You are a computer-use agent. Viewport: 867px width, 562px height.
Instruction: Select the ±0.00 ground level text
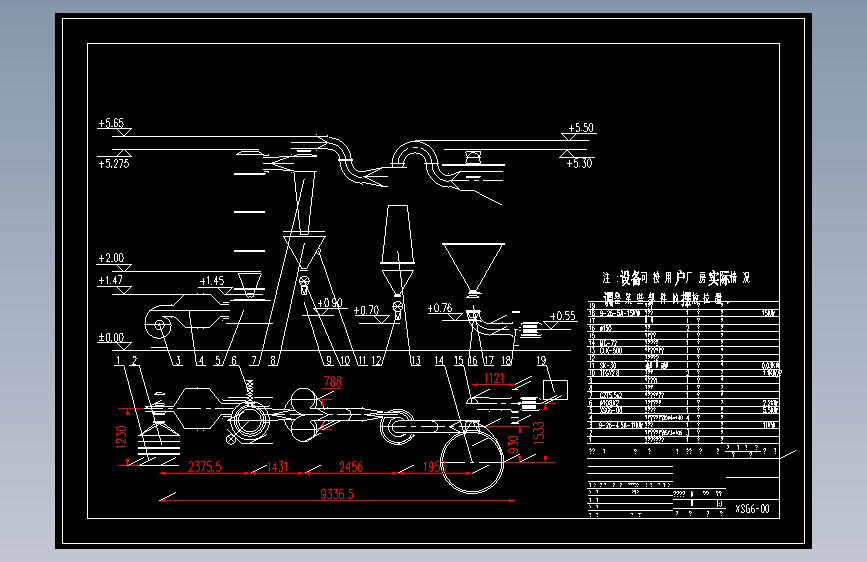click(111, 337)
